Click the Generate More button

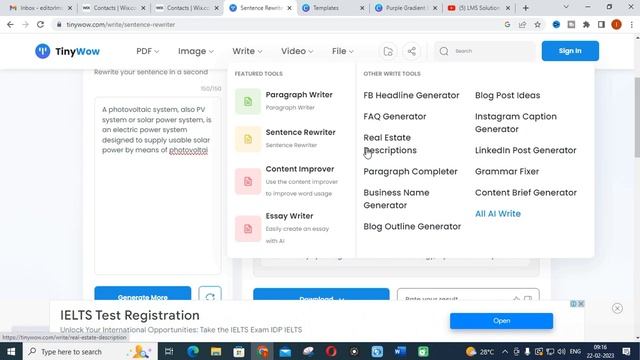click(x=142, y=294)
